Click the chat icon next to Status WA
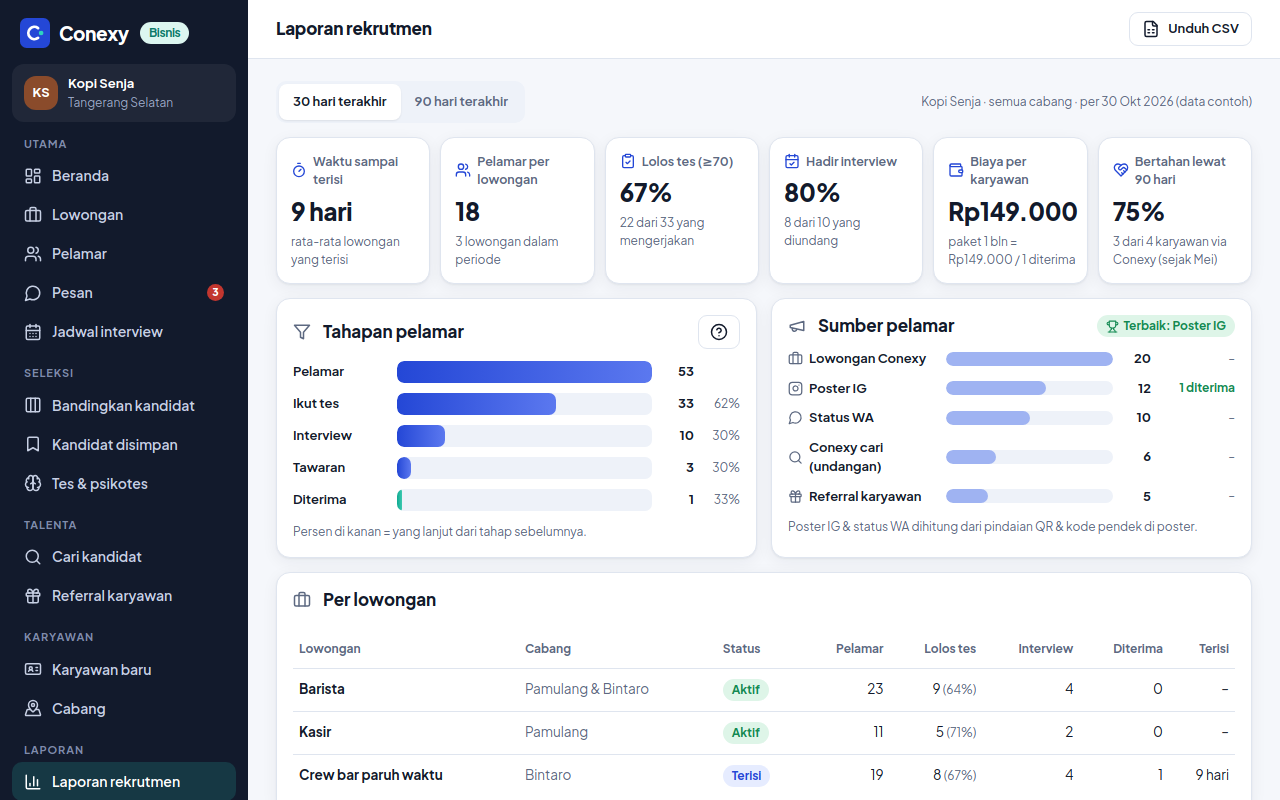Screen dimensions: 1280x800 pos(795,418)
